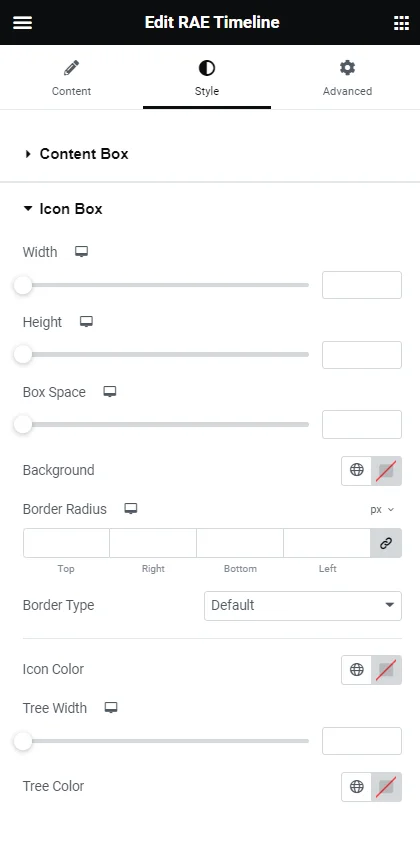Click the Icon Color global globe icon
This screenshot has height=842, width=420.
click(357, 670)
